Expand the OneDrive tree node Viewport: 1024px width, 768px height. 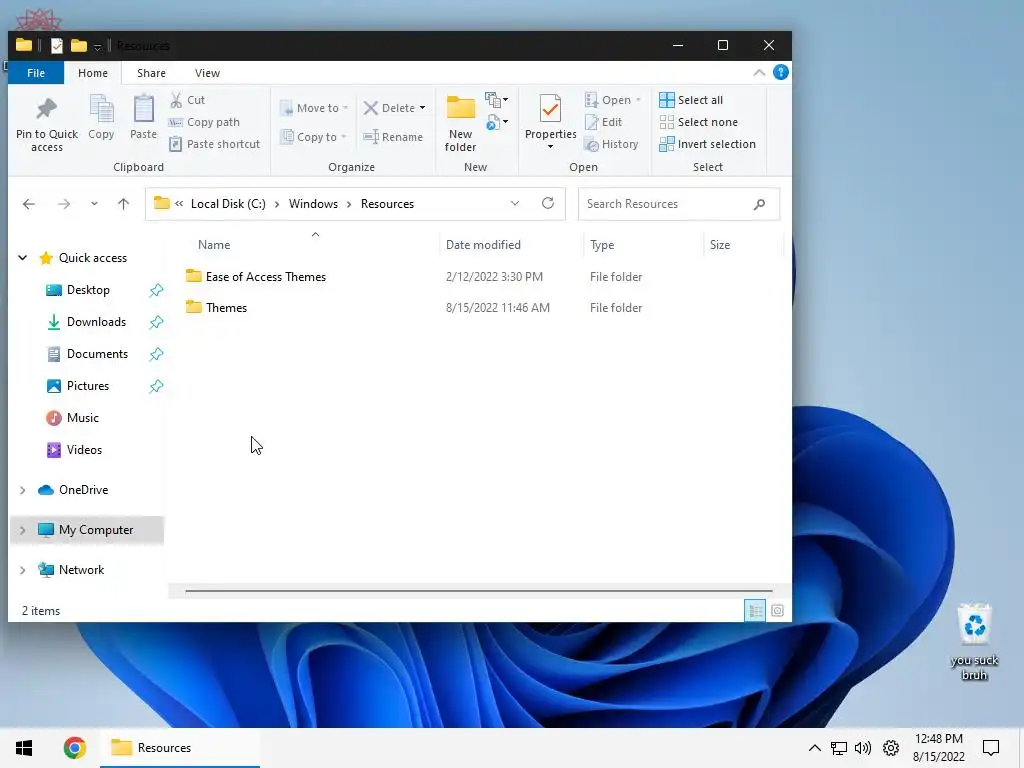pos(22,490)
